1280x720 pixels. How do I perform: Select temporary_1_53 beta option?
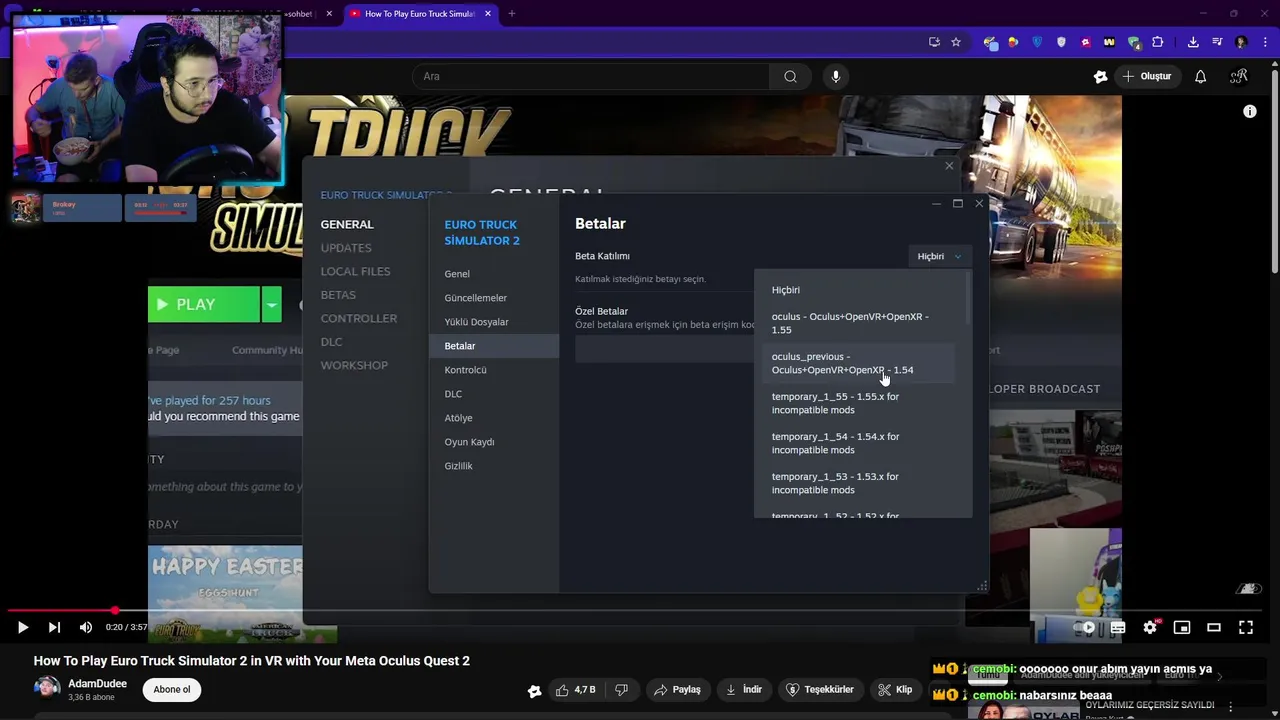click(x=860, y=483)
